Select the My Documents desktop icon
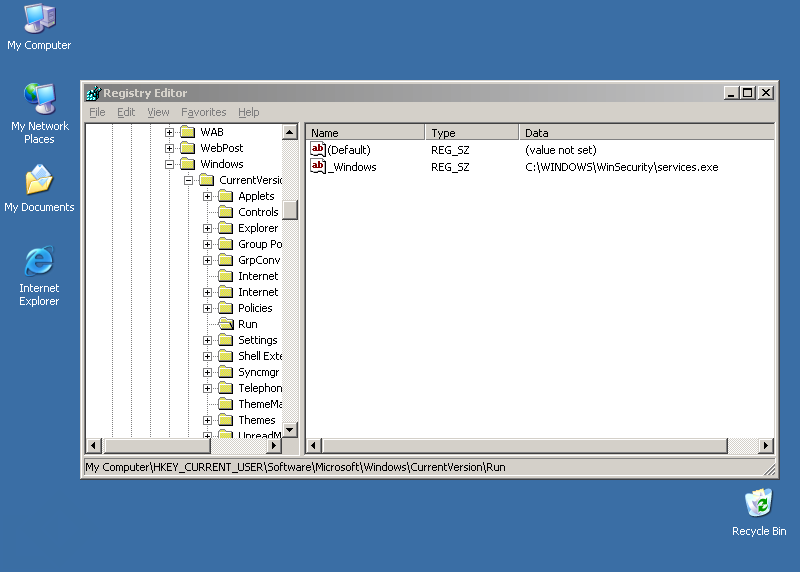The height and width of the screenshot is (572, 800). (x=39, y=188)
